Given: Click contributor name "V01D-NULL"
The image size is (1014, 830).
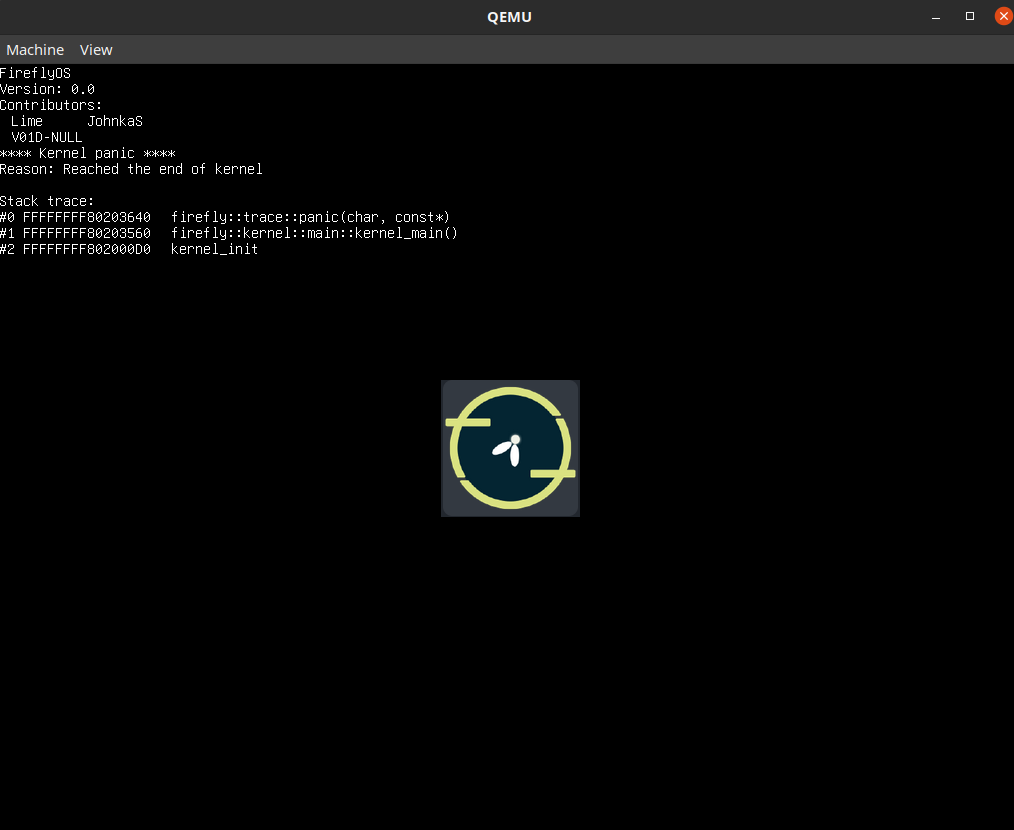Looking at the screenshot, I should [47, 137].
